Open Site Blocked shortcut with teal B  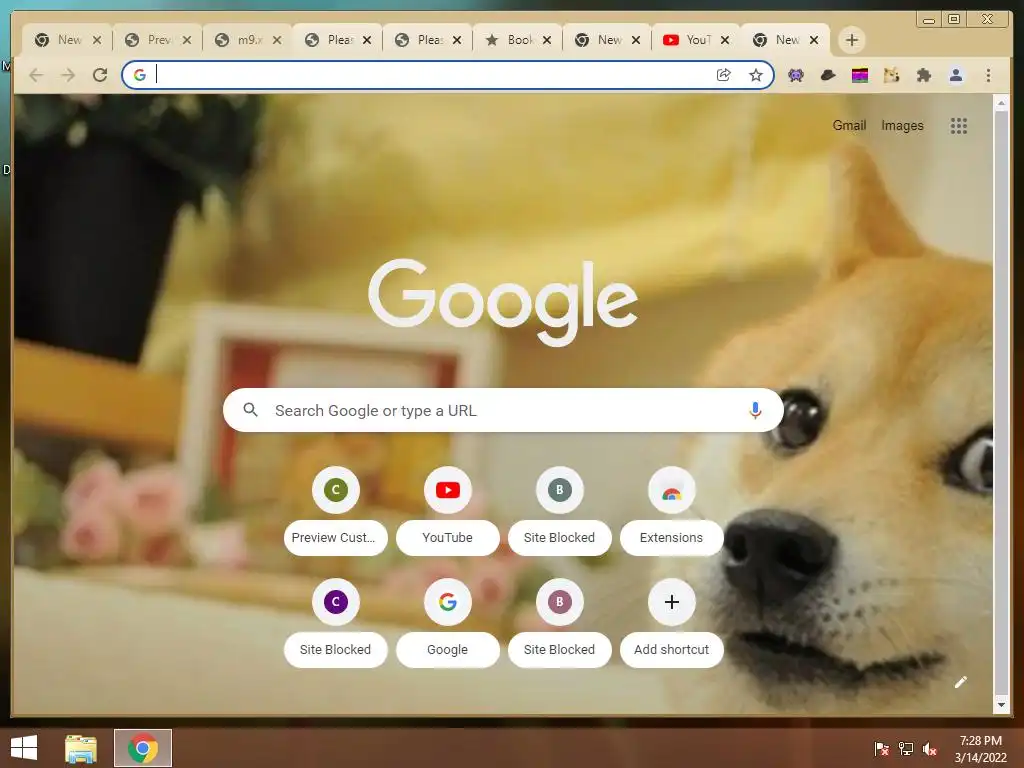(559, 511)
